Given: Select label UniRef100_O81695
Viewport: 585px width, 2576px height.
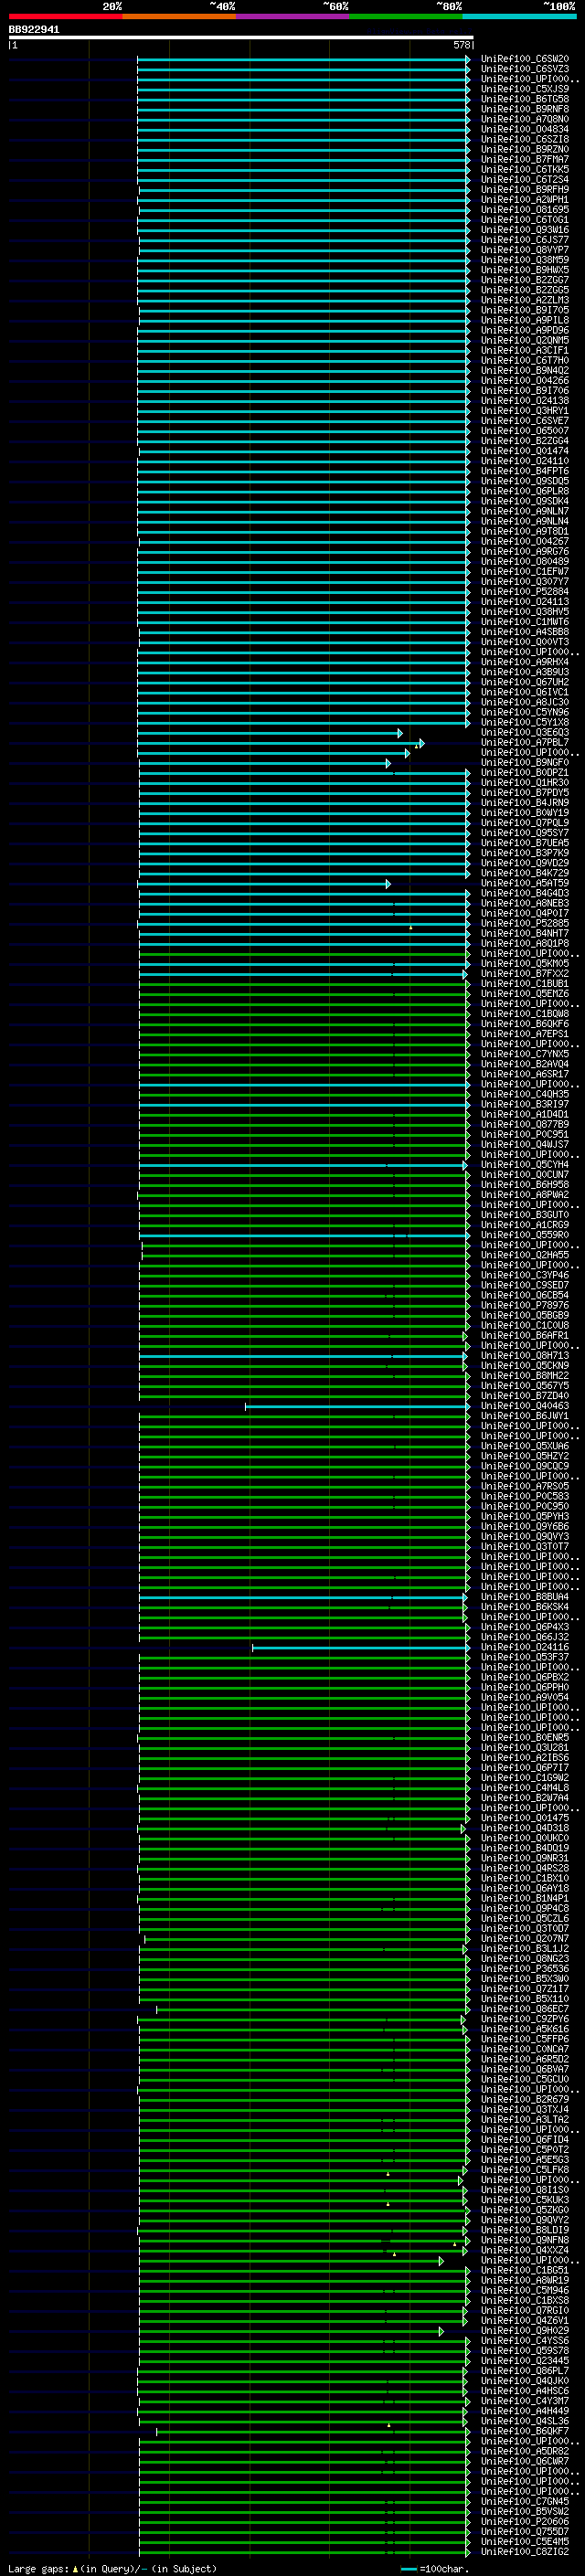Looking at the screenshot, I should [525, 210].
